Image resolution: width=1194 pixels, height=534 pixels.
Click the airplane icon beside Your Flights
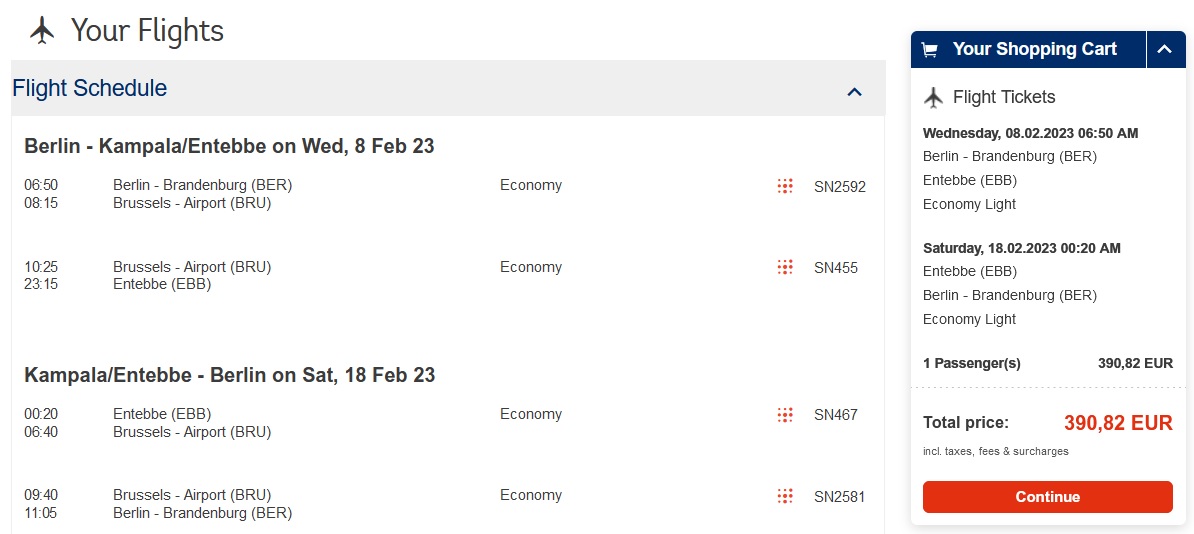43,30
